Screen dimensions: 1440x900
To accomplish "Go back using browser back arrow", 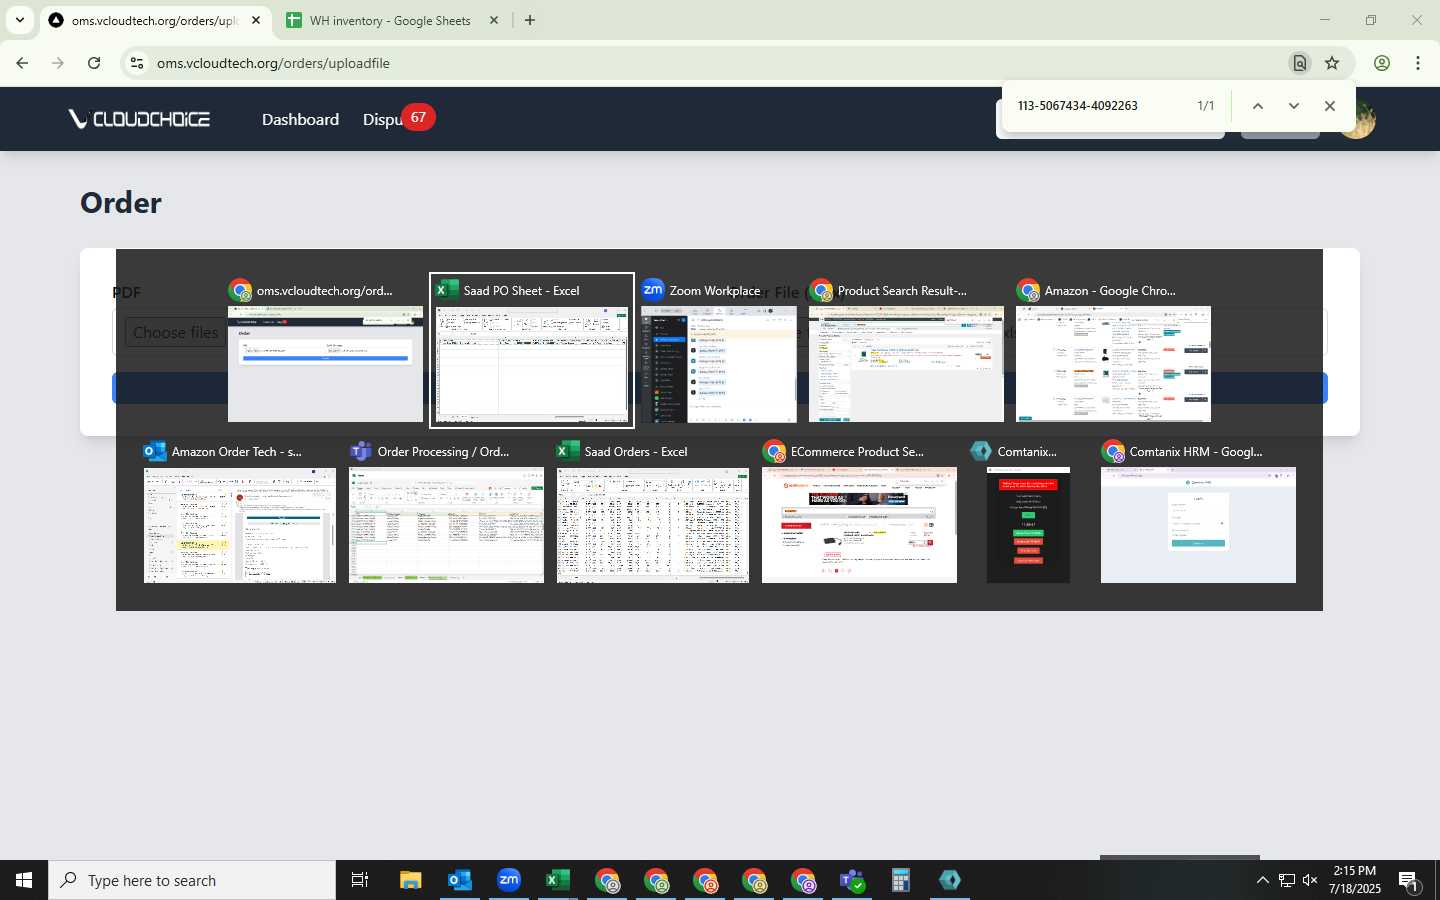I will [x=22, y=63].
